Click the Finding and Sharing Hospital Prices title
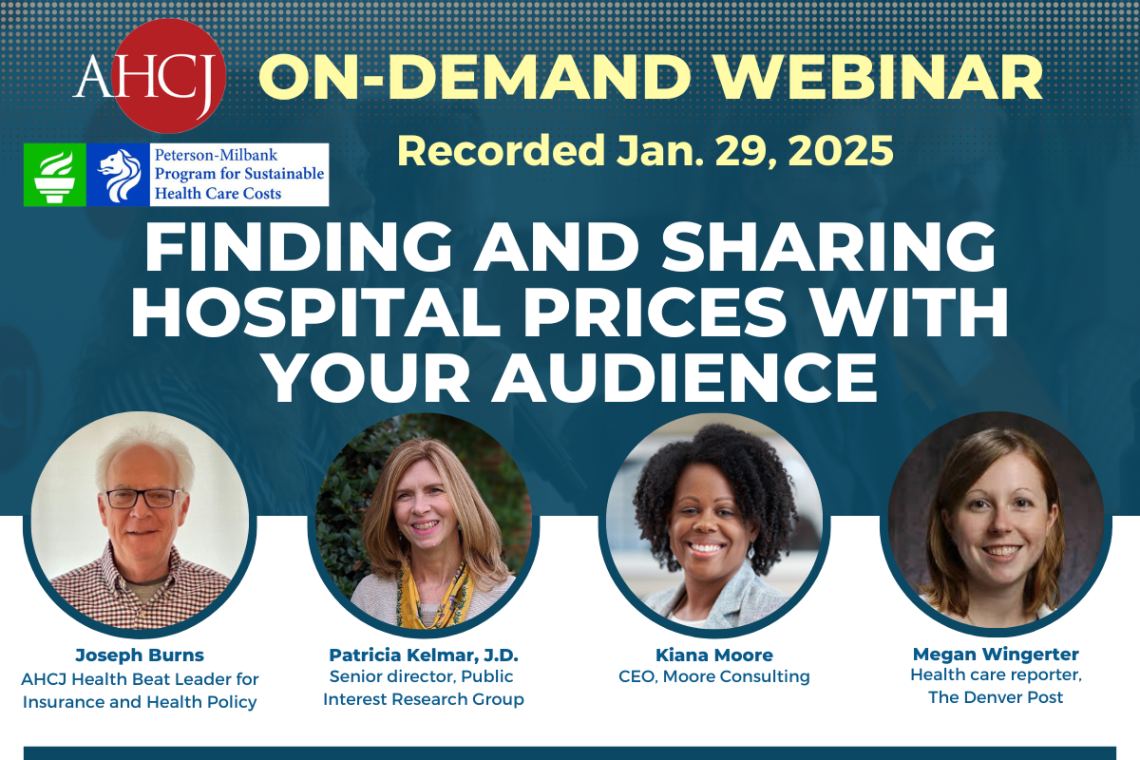 pyautogui.click(x=570, y=311)
